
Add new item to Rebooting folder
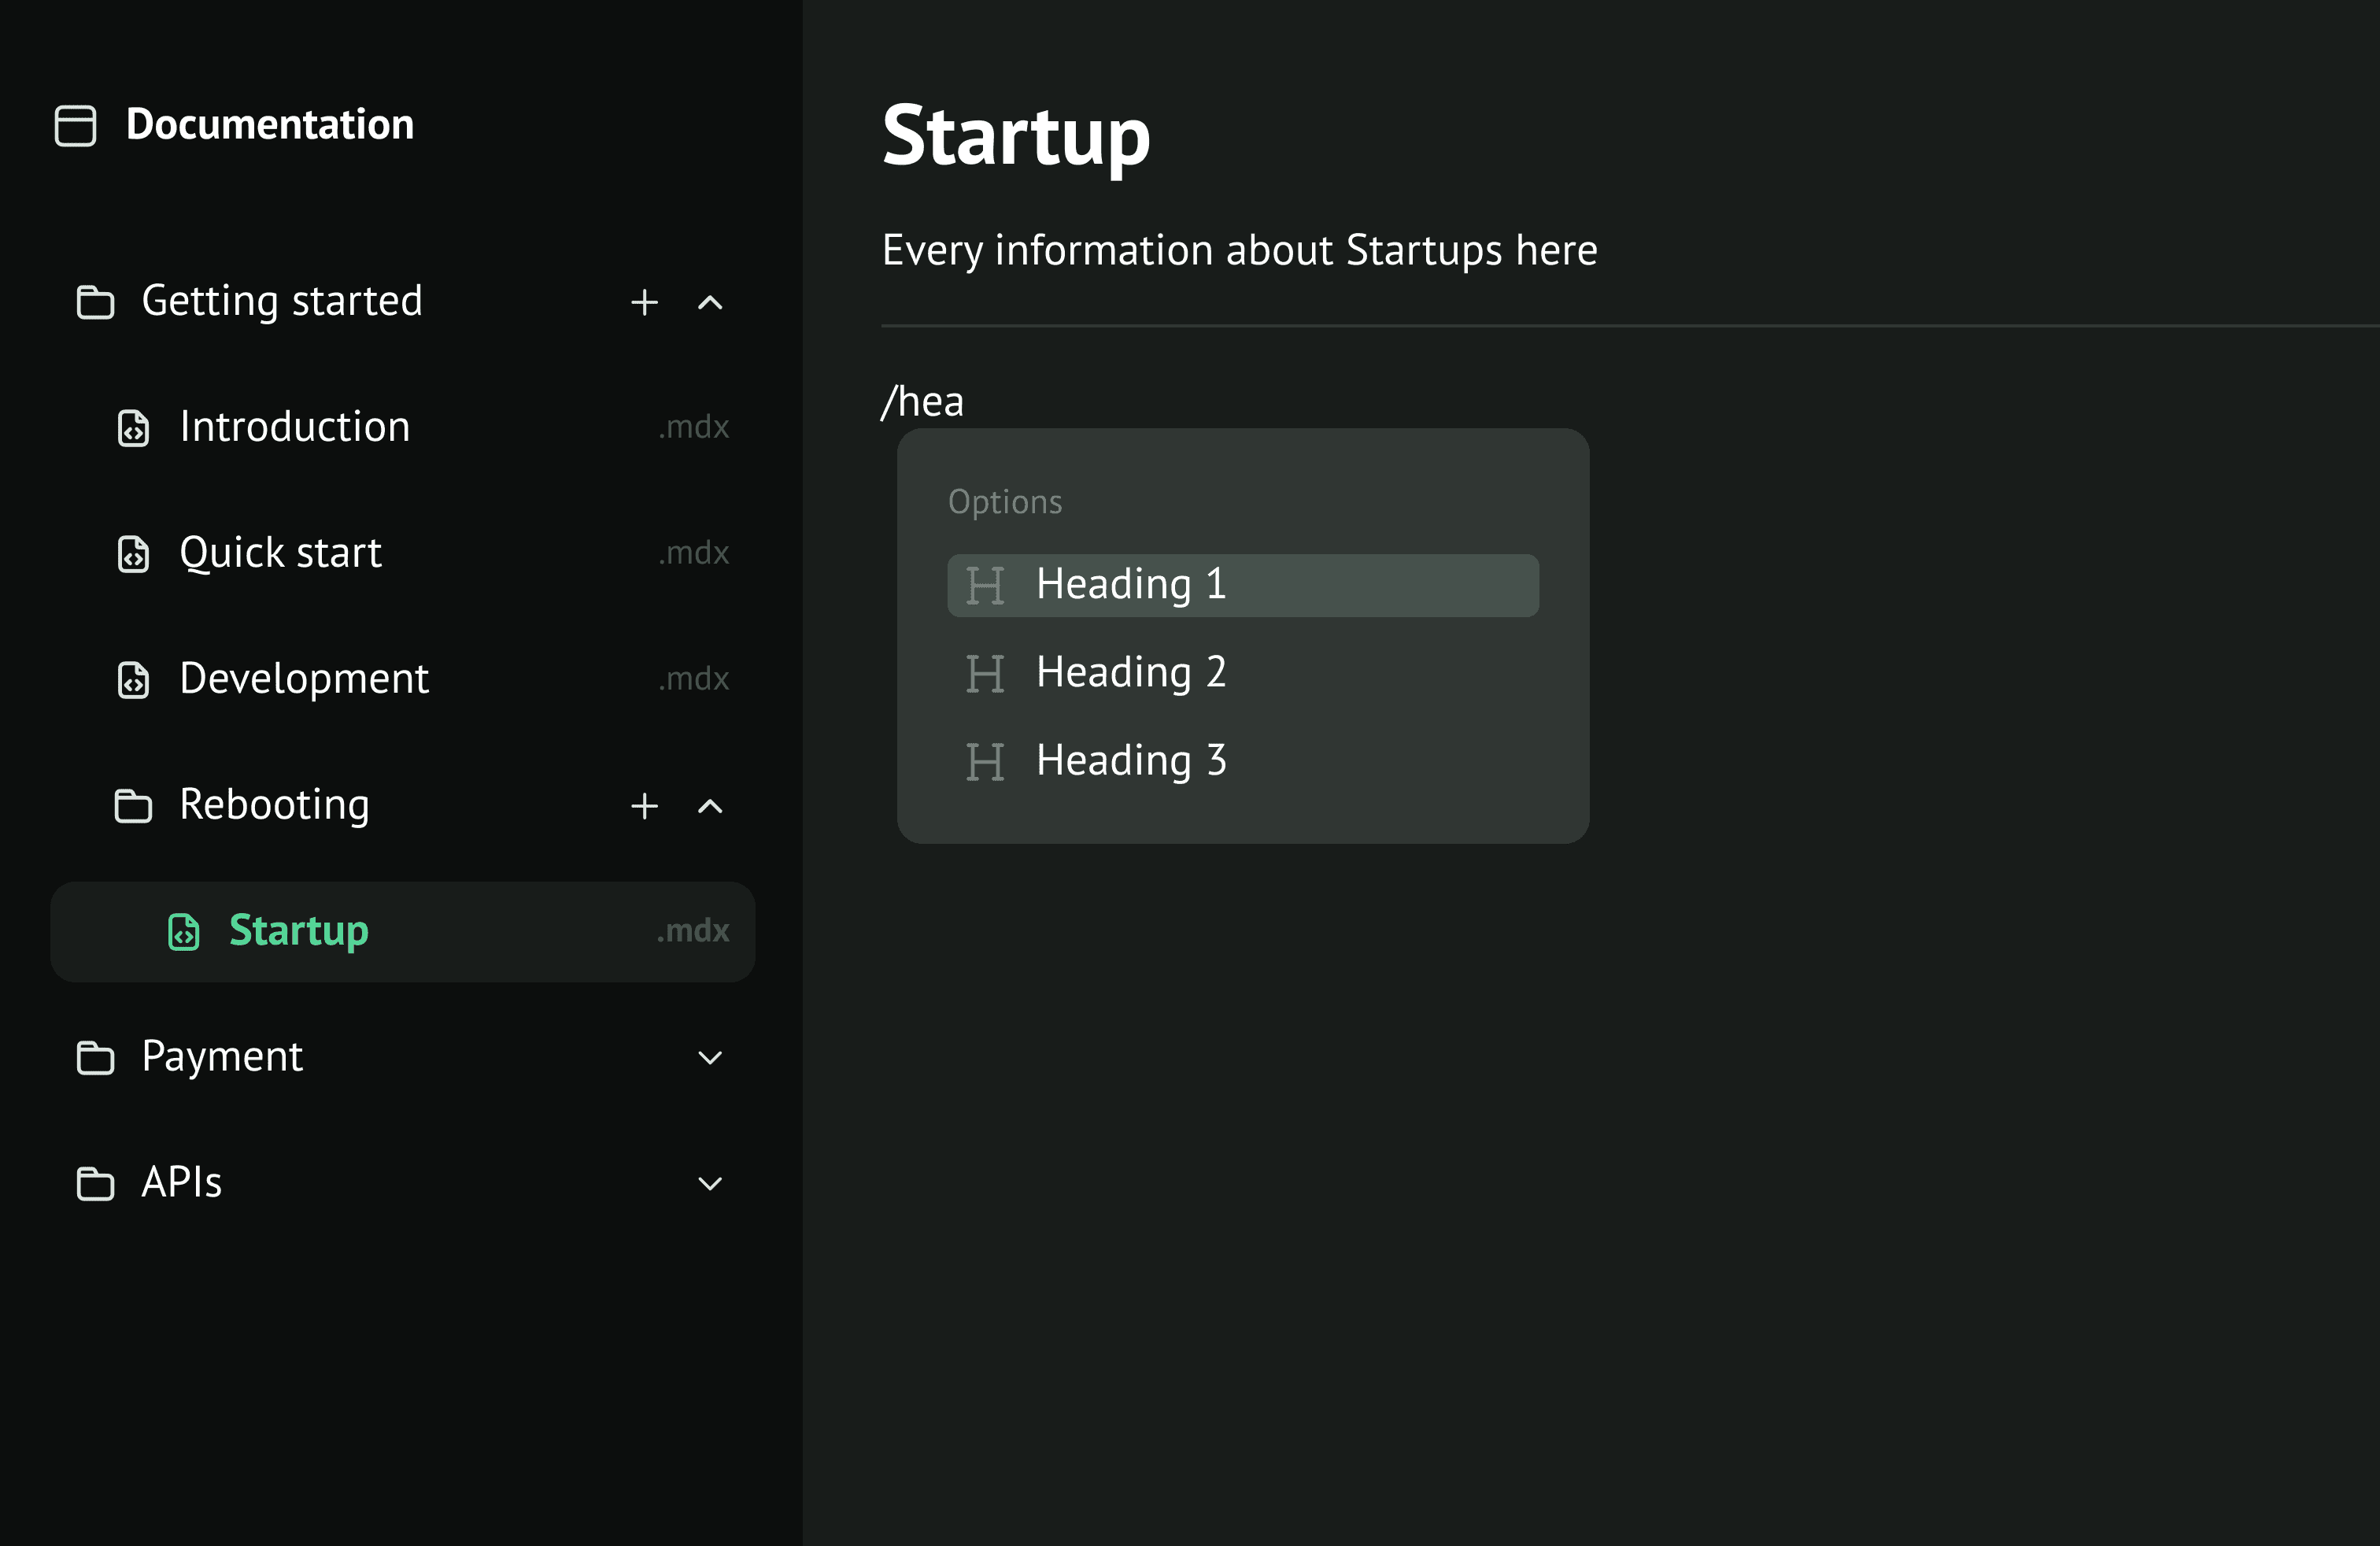(644, 806)
